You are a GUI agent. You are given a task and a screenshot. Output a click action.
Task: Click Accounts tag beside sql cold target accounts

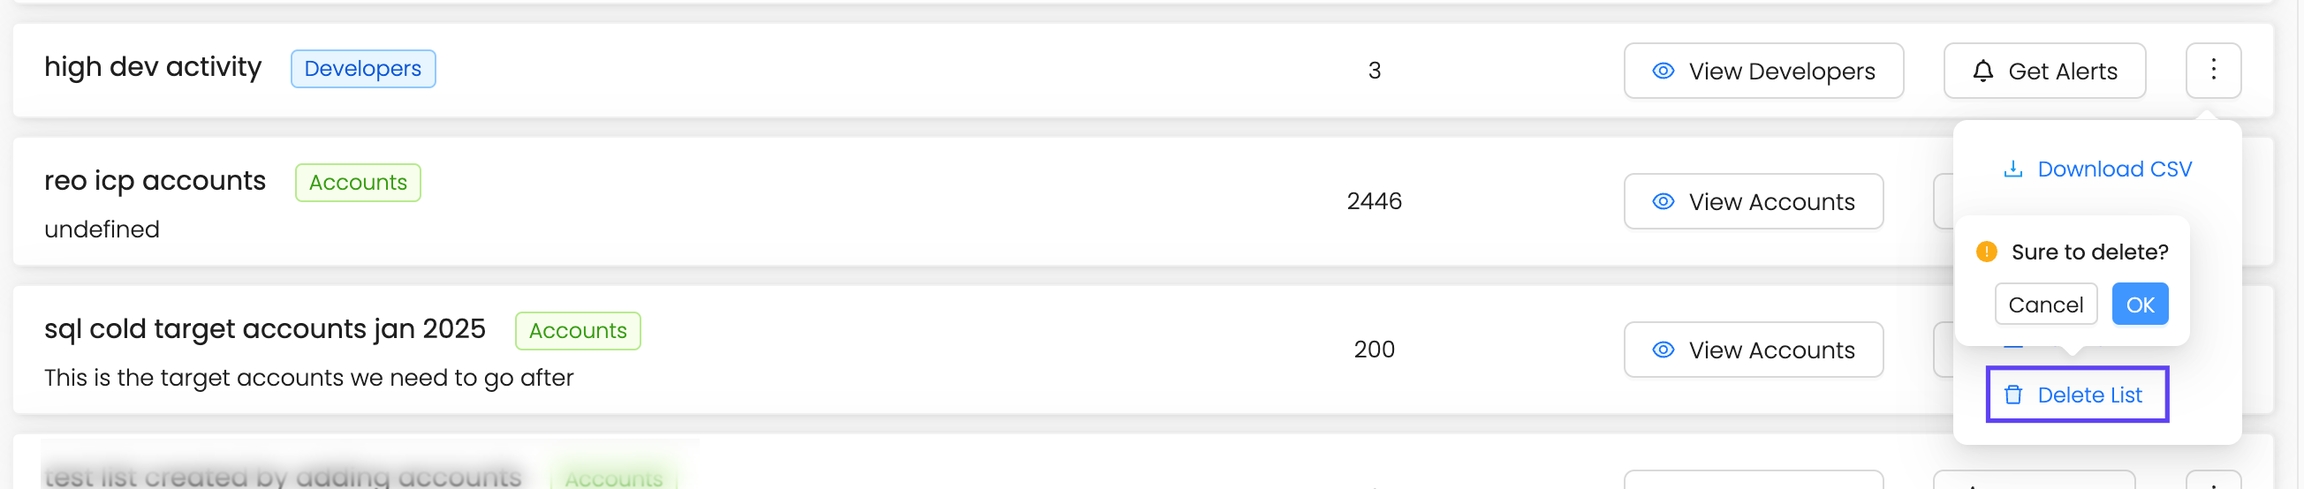point(578,331)
